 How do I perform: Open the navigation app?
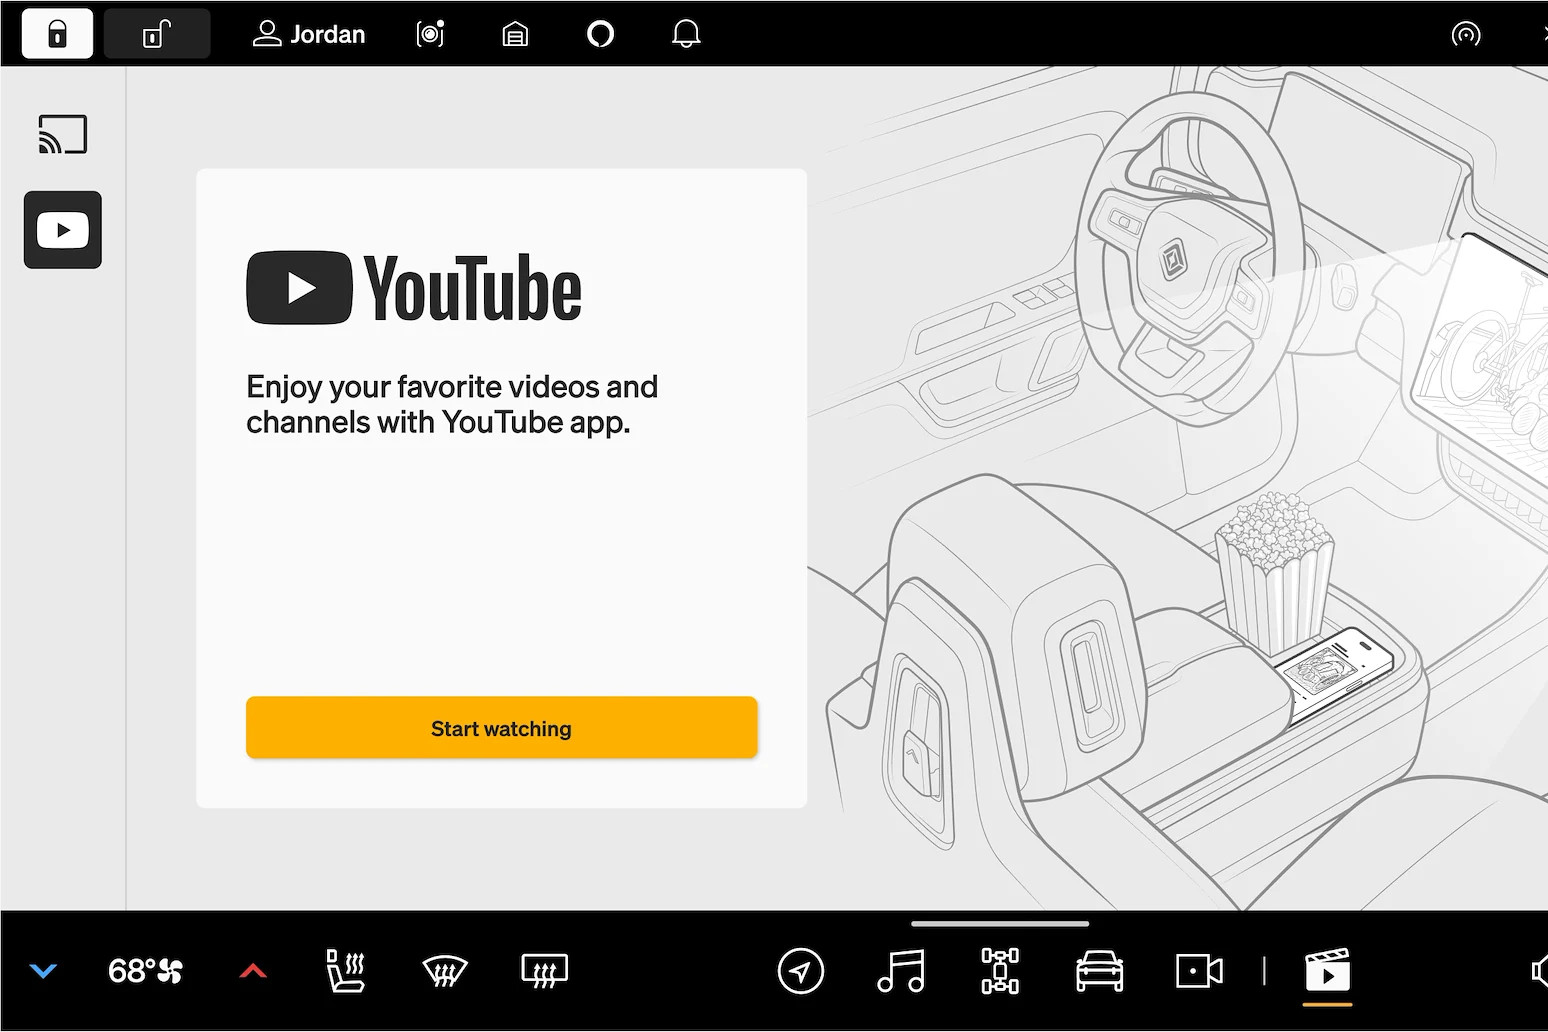click(x=801, y=970)
